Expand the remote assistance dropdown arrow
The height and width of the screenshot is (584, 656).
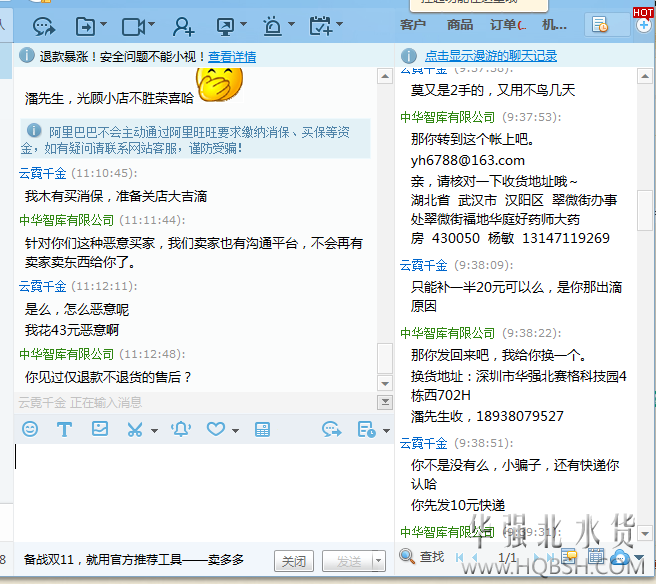click(x=243, y=24)
